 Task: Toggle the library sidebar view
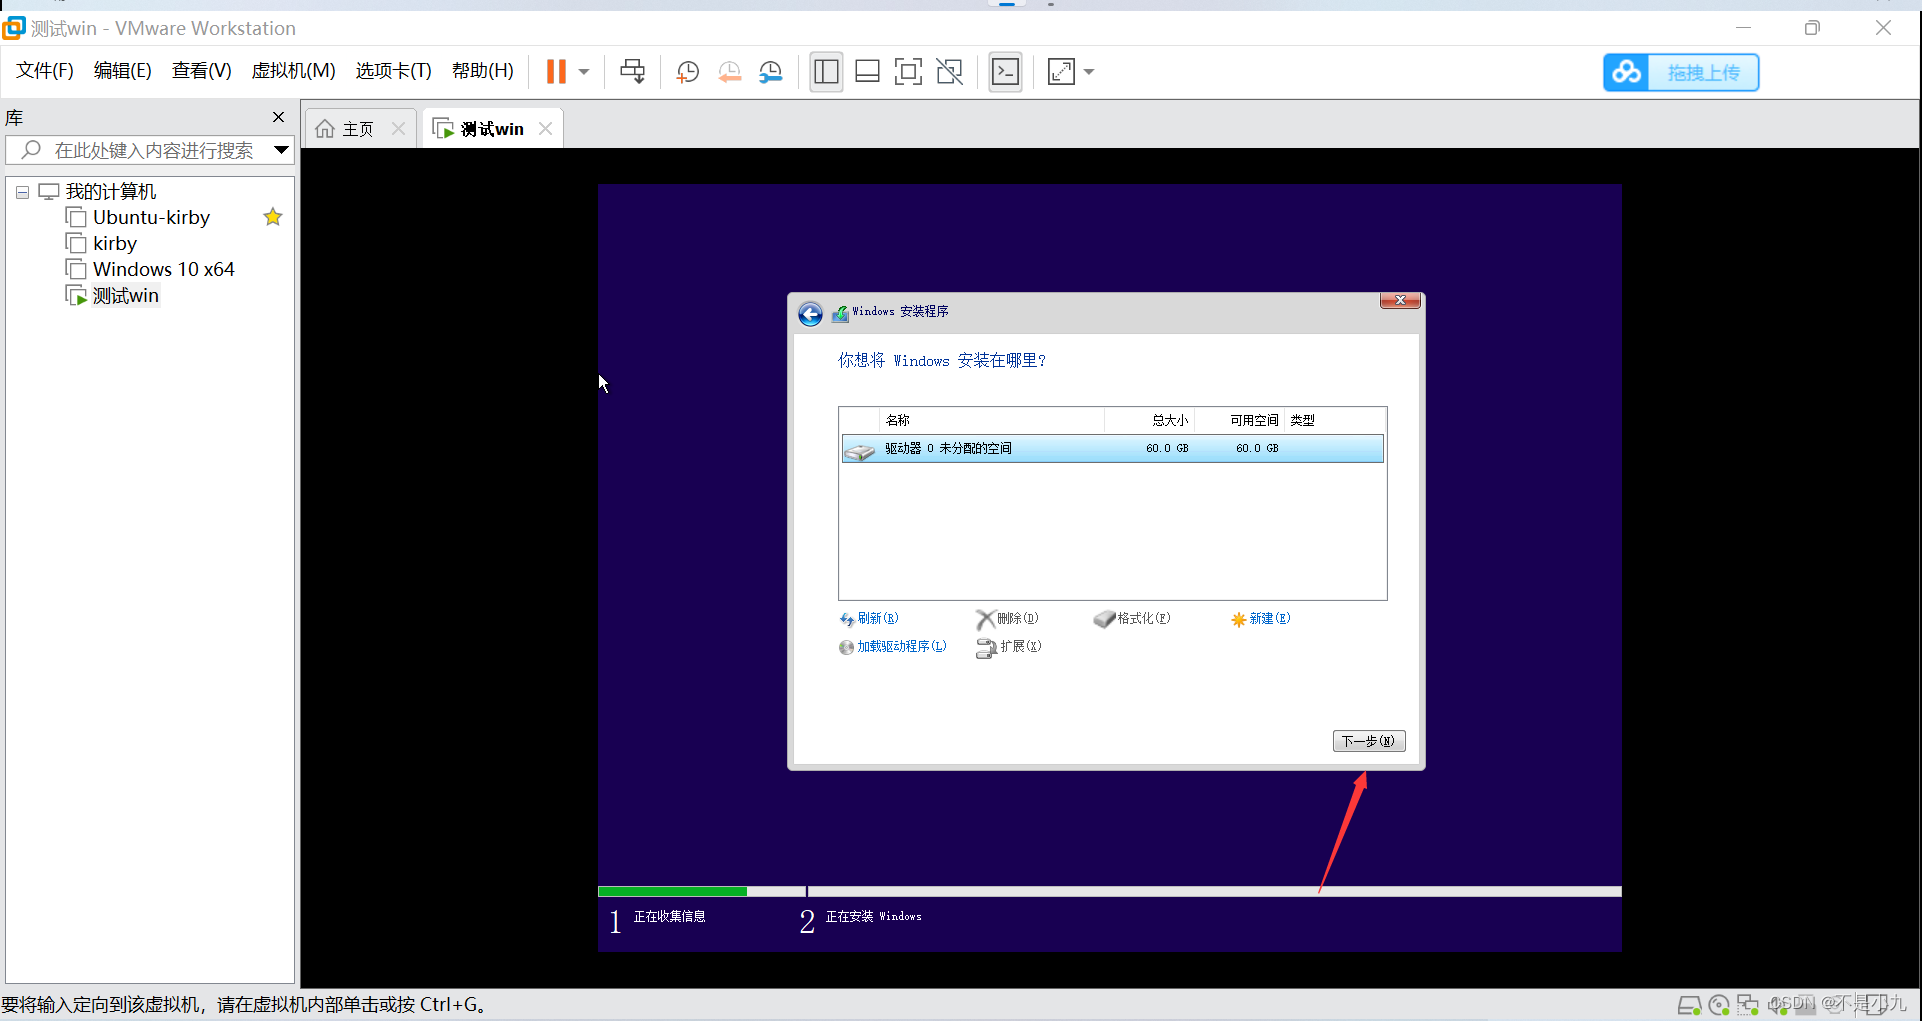click(x=826, y=71)
